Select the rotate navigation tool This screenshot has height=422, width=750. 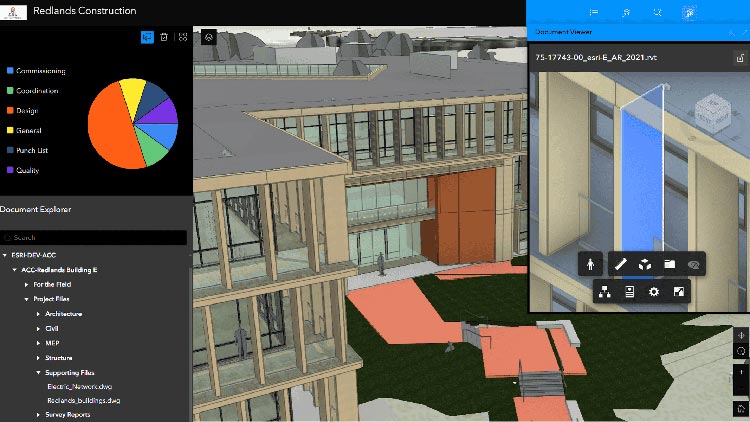coord(741,351)
